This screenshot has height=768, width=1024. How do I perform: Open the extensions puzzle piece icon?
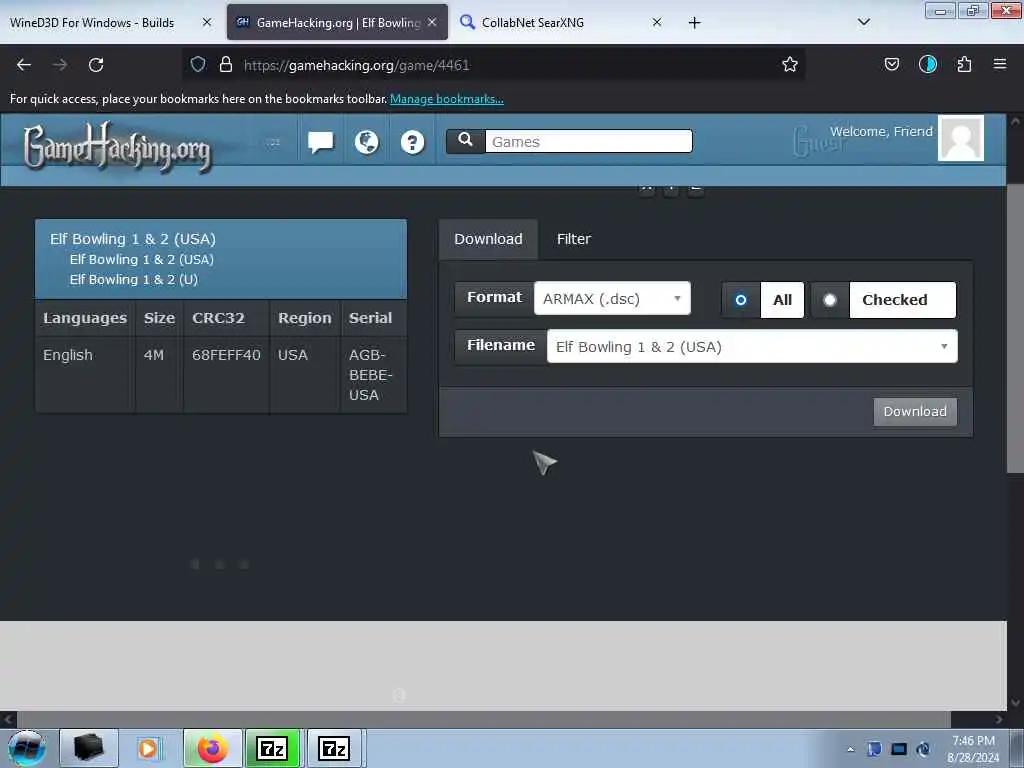coord(964,64)
